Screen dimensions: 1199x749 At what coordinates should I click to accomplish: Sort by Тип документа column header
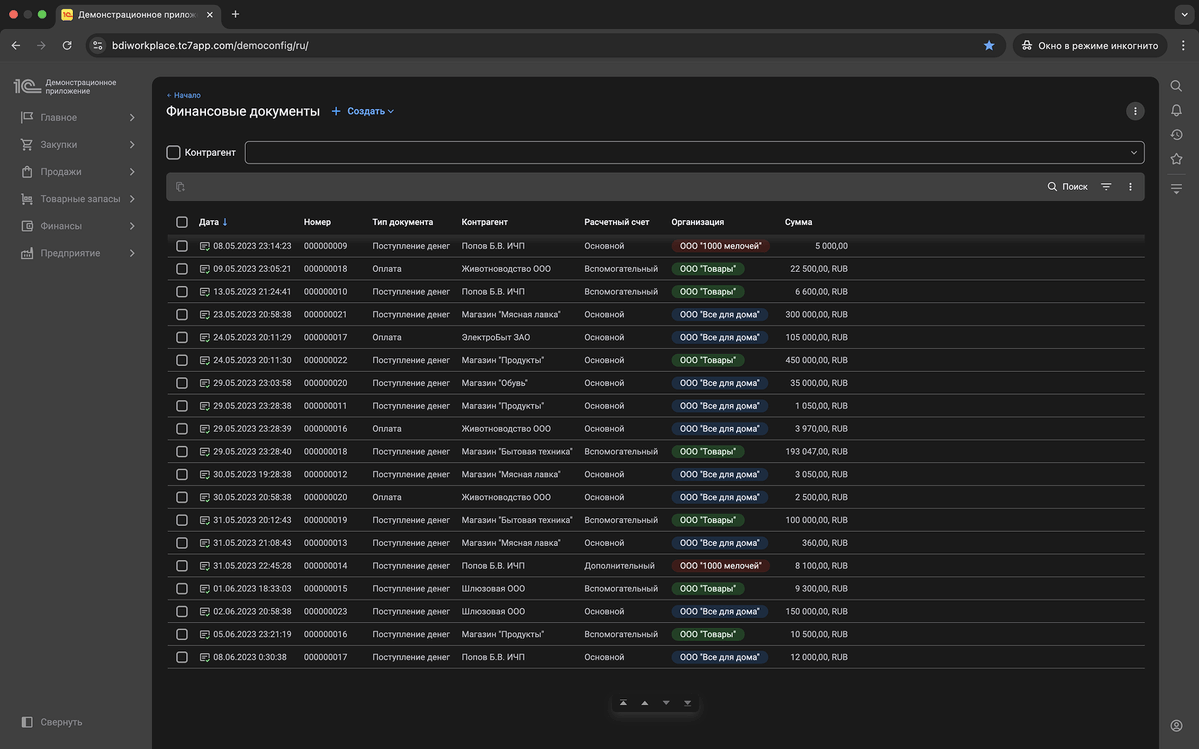403,222
